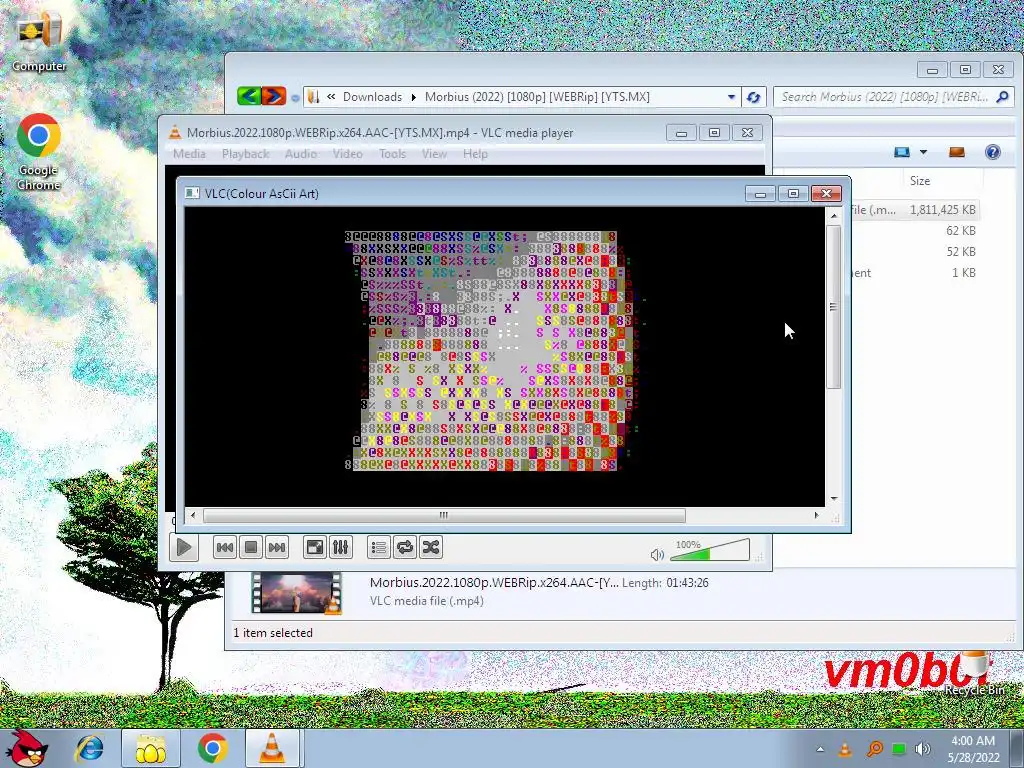Go to previous media in VLC

pyautogui.click(x=225, y=547)
